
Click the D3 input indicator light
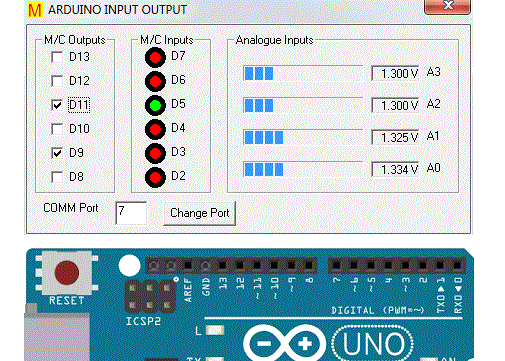pyautogui.click(x=155, y=153)
